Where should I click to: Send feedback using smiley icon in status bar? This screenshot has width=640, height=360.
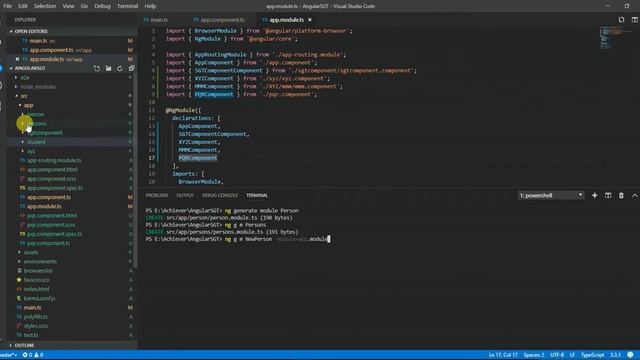[631, 355]
